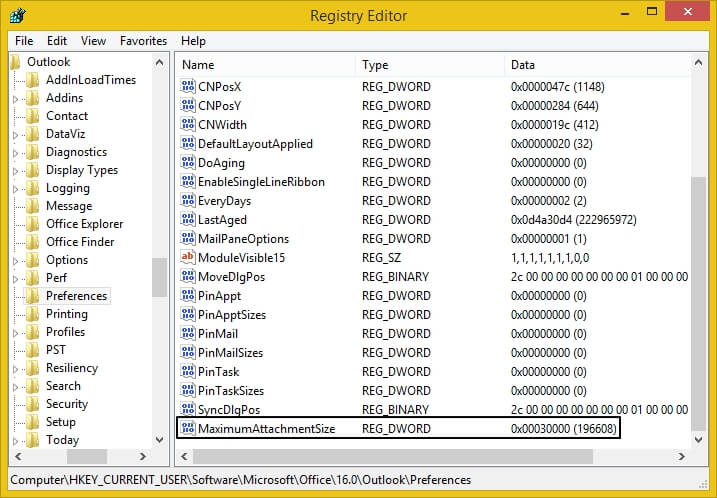Click the EveryDays value icon
This screenshot has width=717, height=498.
click(187, 200)
